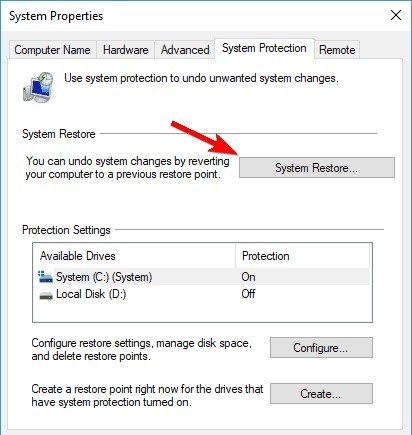Close the System Properties dialog
This screenshot has width=412, height=435.
pos(396,15)
